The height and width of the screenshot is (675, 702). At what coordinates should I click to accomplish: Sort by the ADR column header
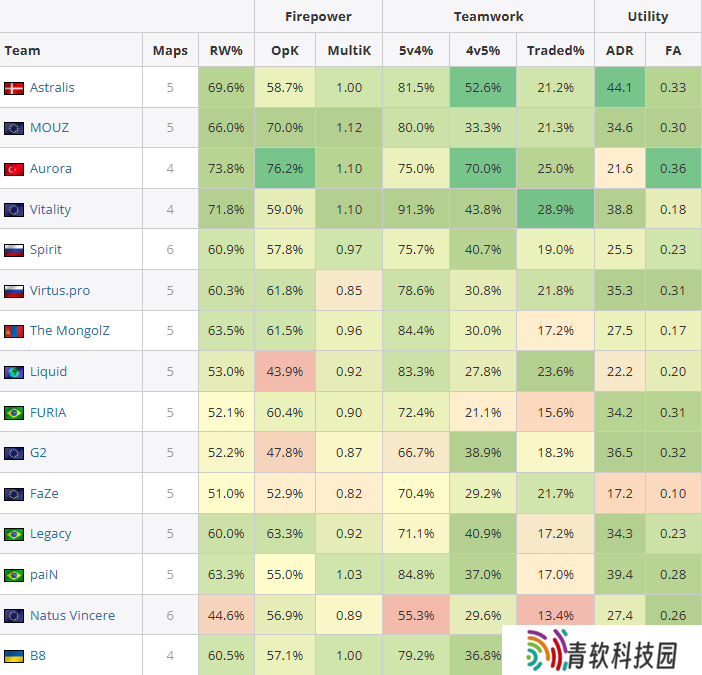tap(620, 50)
